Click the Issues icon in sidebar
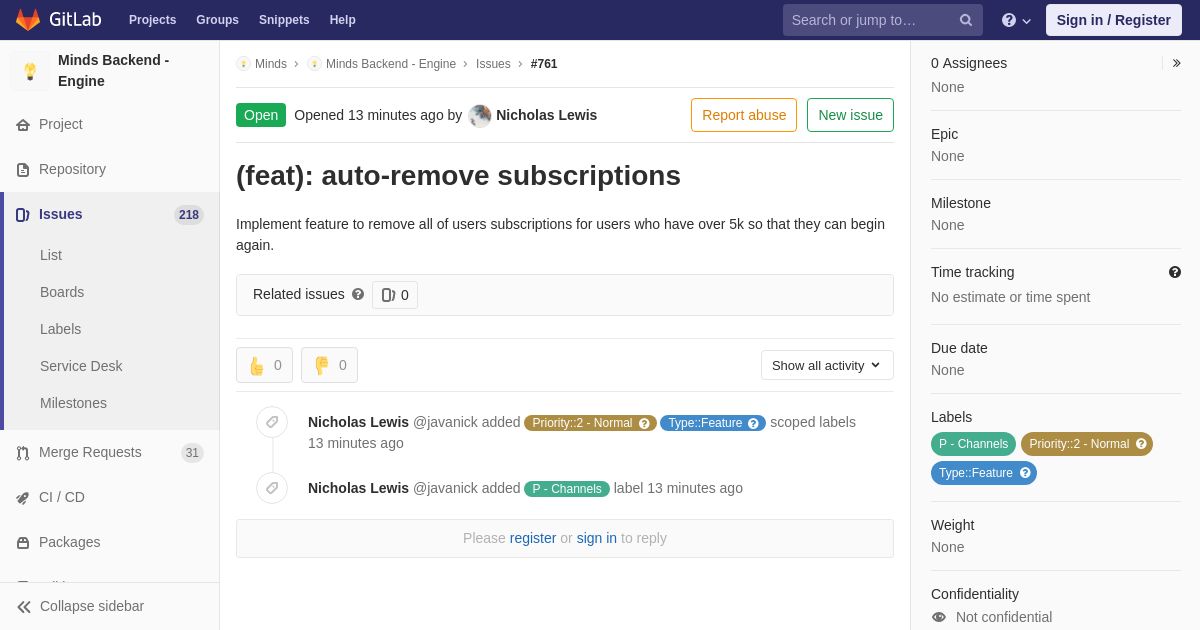Screen dimensions: 1200x630 tap(23, 215)
